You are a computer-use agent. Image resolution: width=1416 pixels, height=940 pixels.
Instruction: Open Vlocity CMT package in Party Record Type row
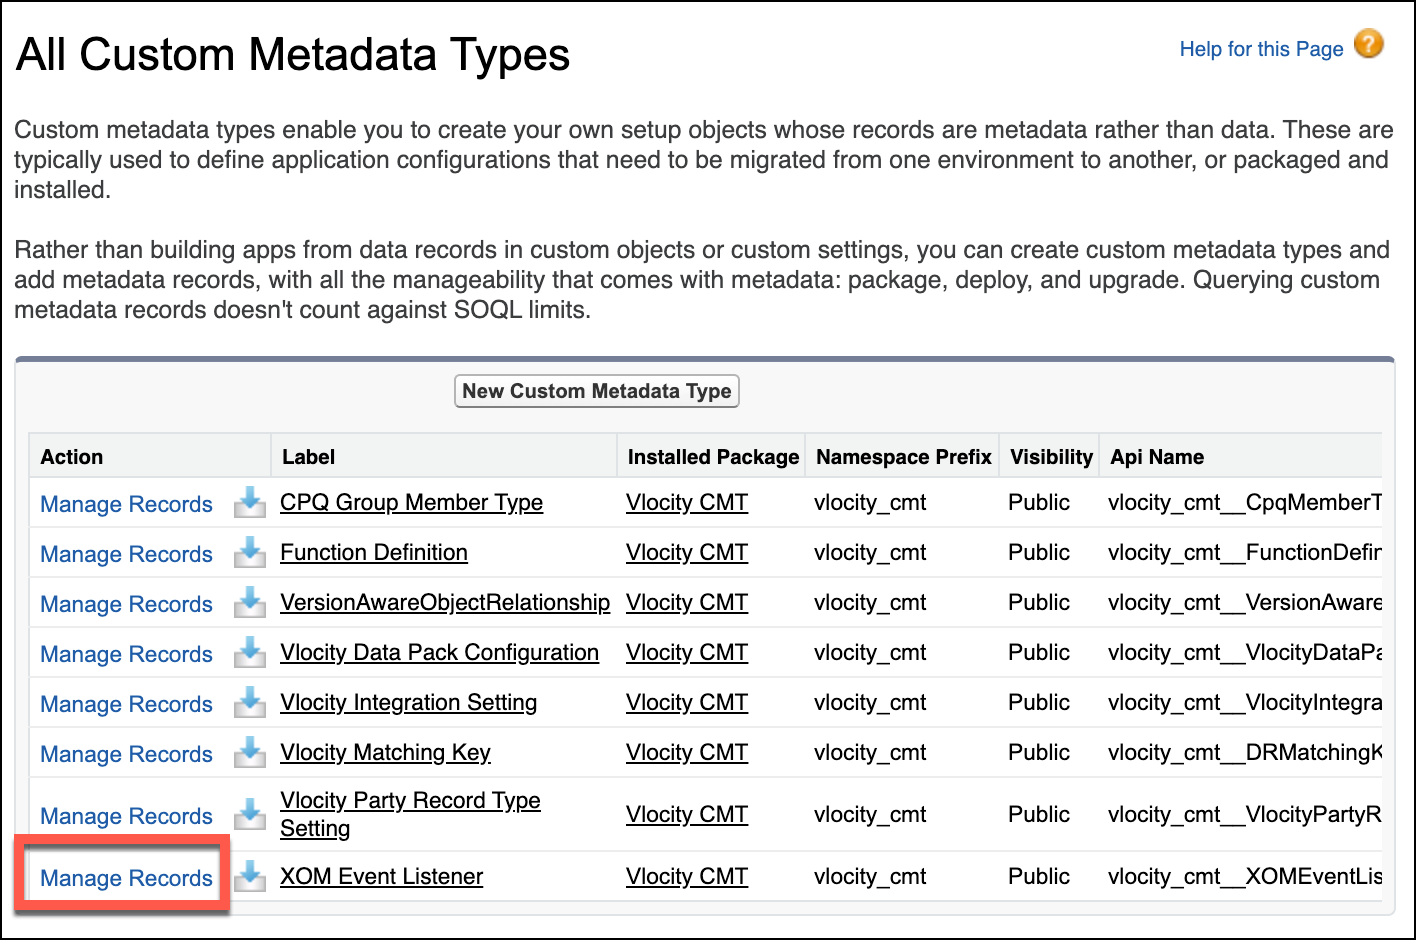coord(687,814)
